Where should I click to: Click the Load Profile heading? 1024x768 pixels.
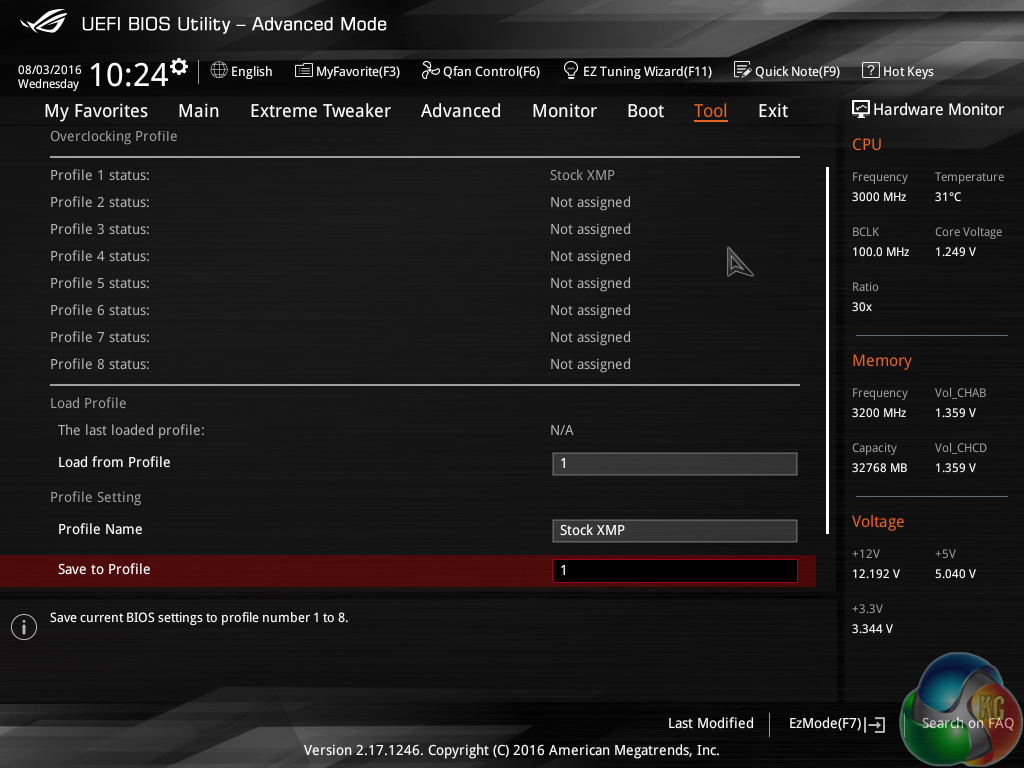pos(88,404)
